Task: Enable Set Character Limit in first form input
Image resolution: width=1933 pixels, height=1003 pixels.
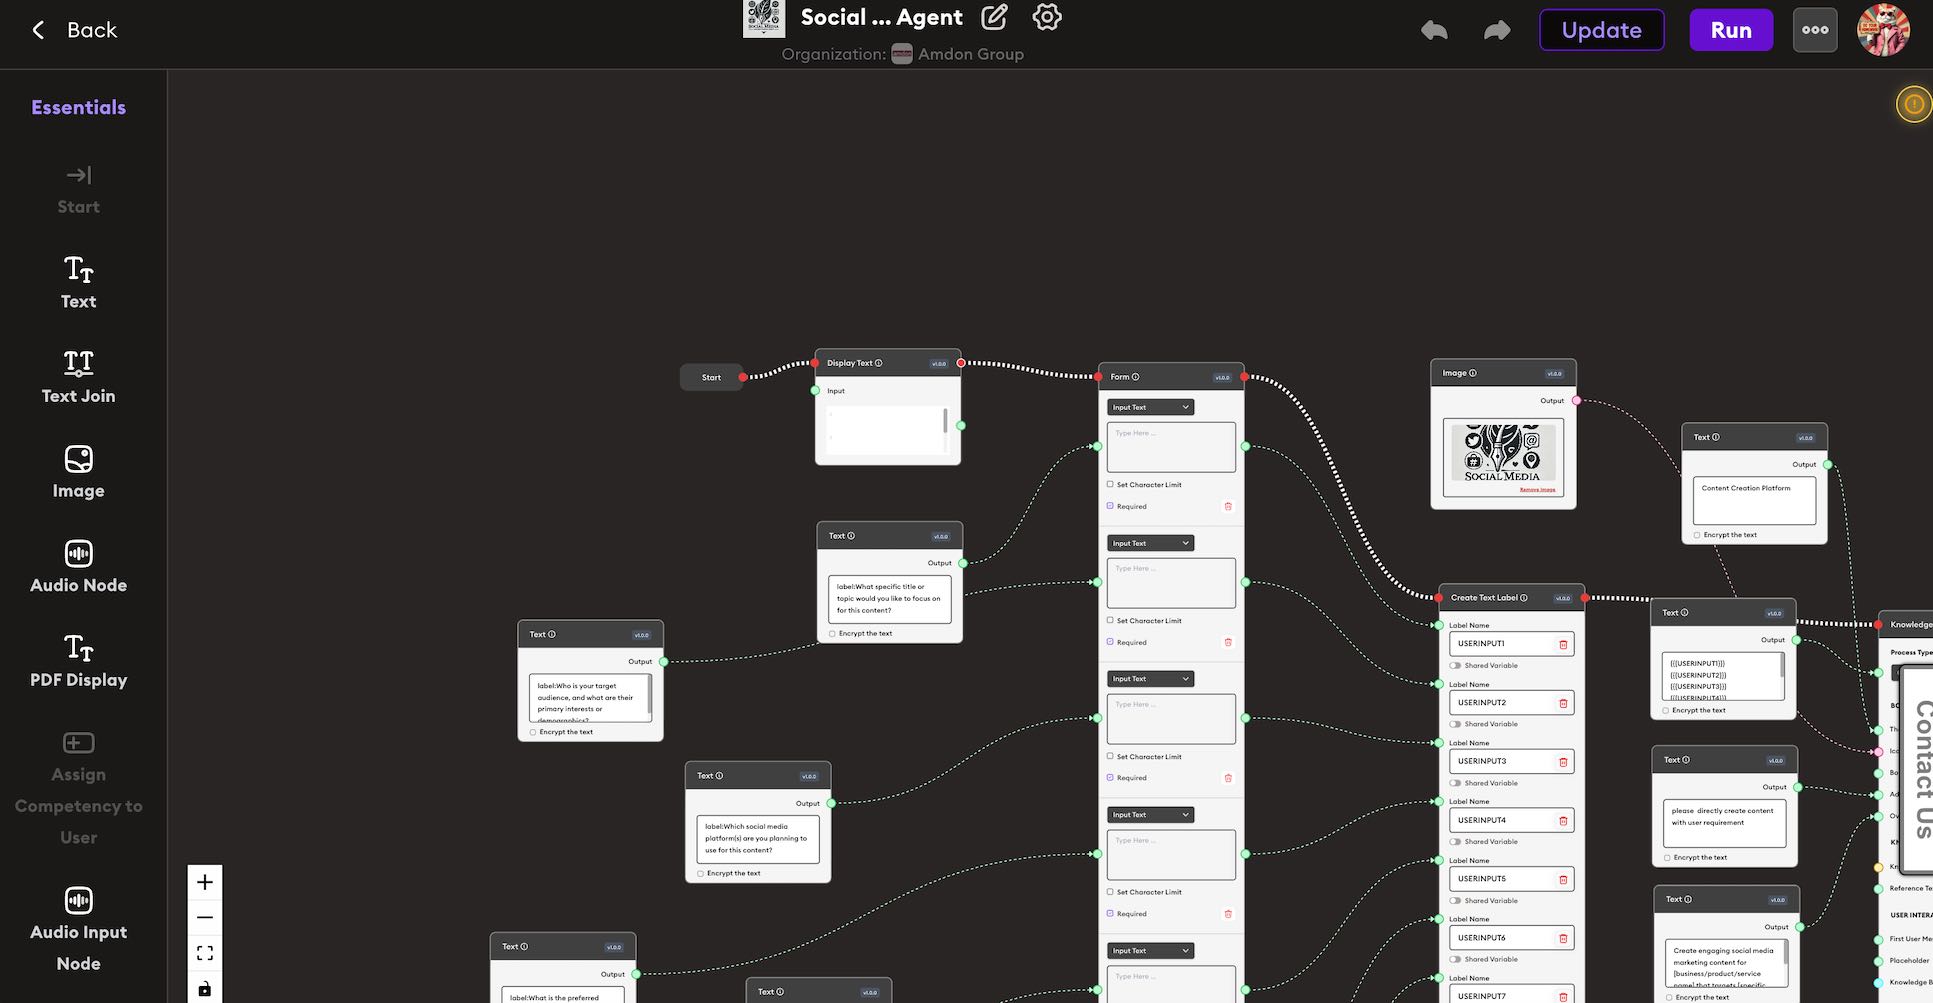Action: coord(1110,484)
